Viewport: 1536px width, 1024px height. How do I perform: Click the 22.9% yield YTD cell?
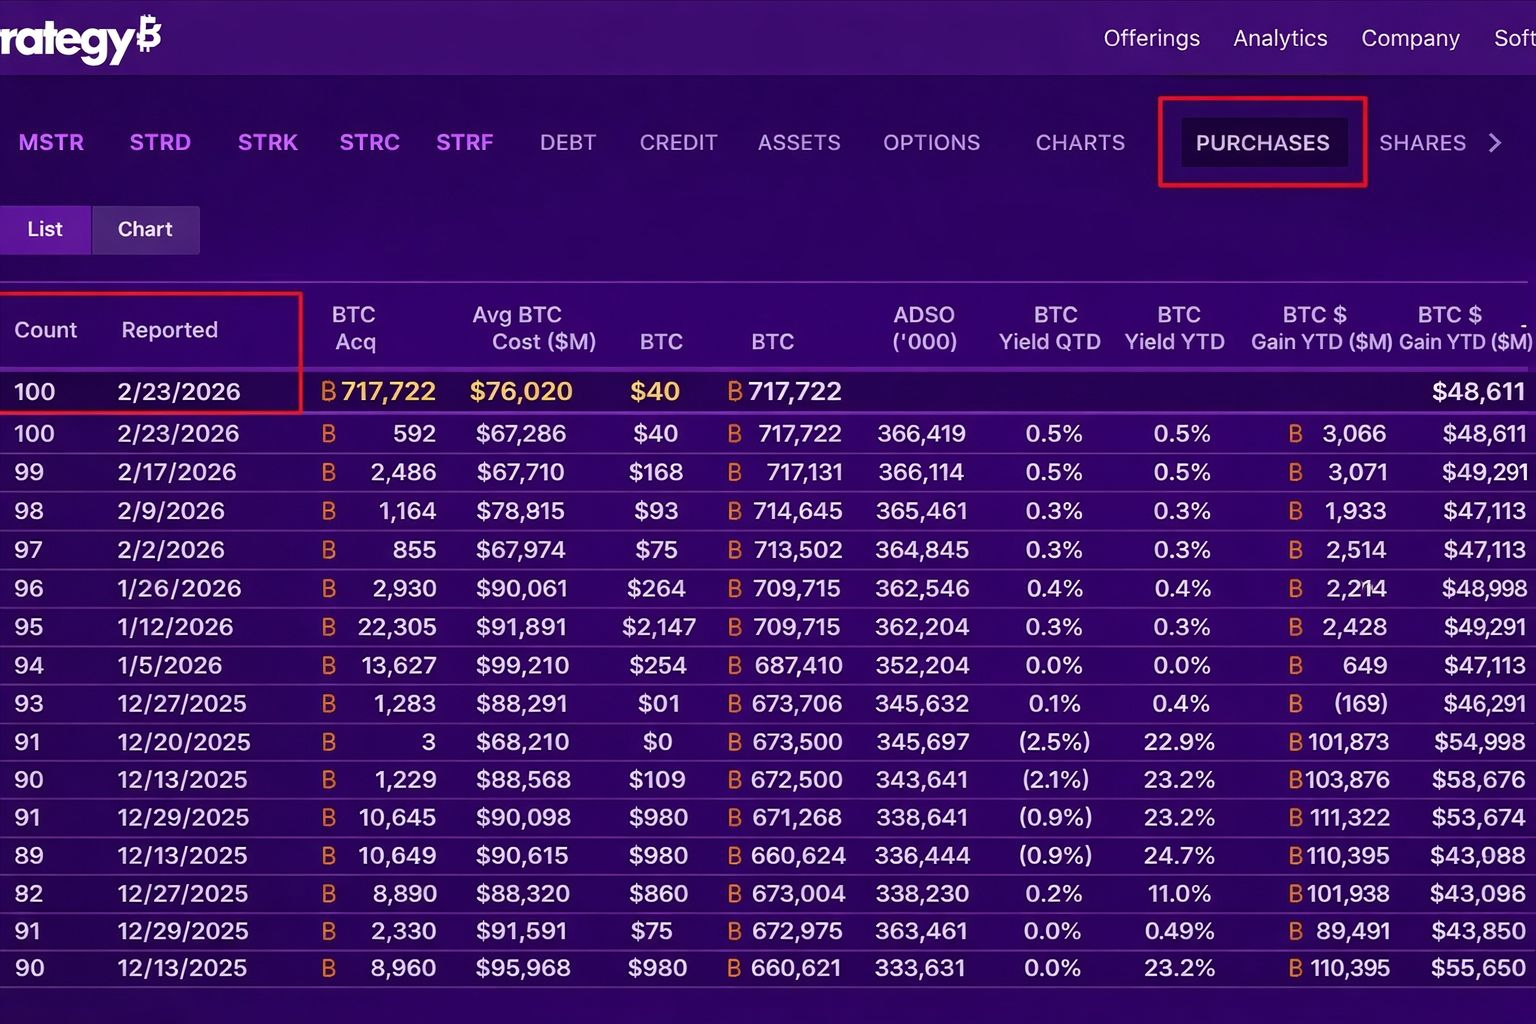tap(1179, 742)
